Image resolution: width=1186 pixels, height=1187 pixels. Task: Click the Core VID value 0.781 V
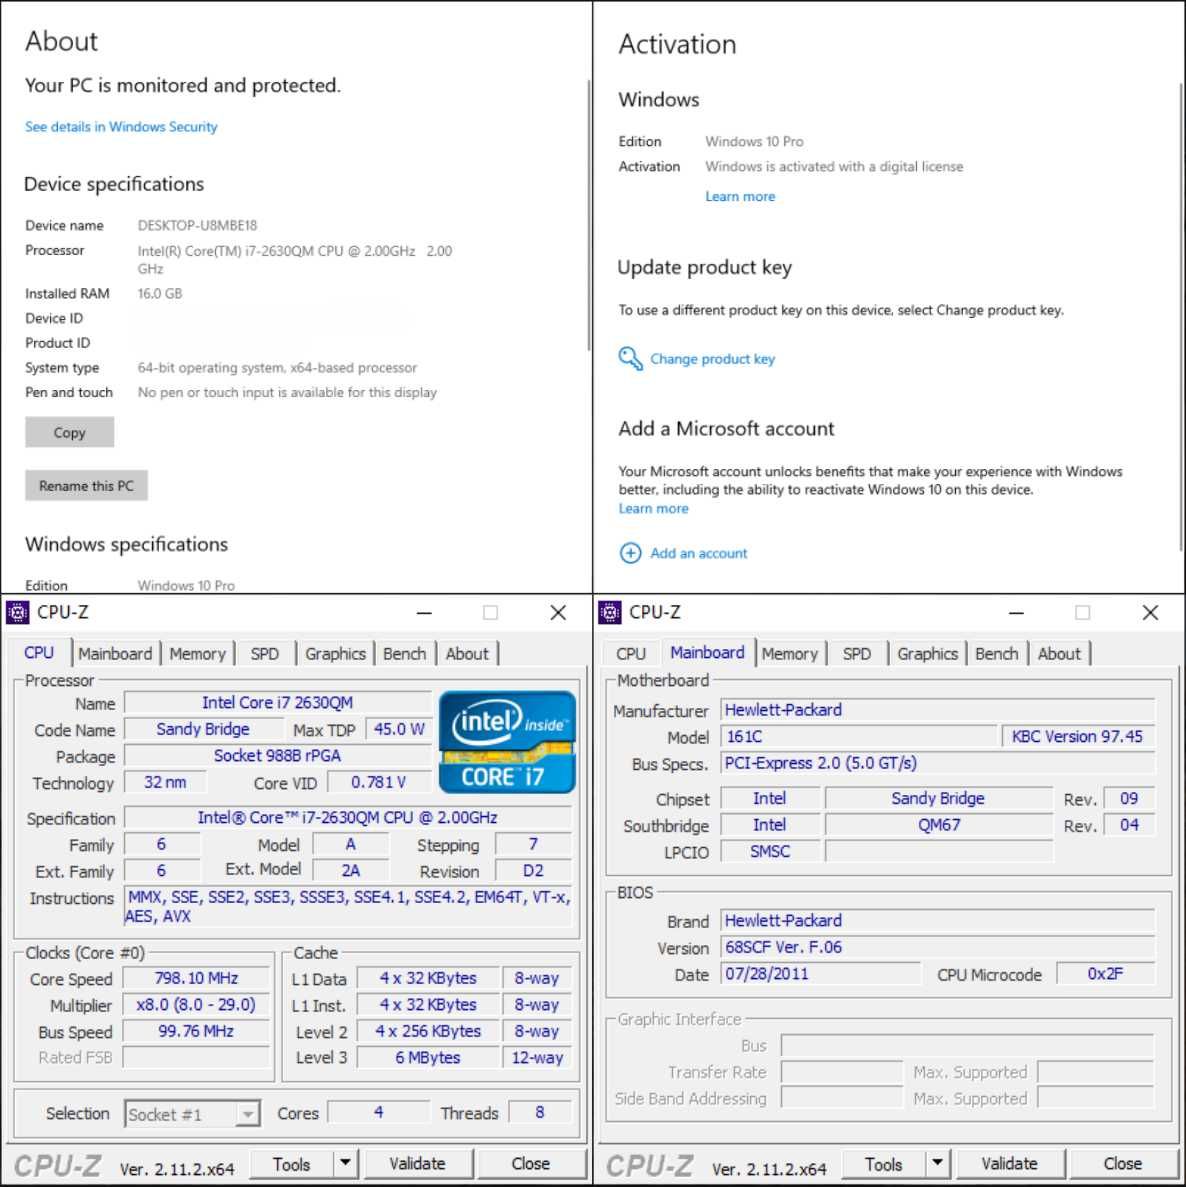pyautogui.click(x=378, y=782)
